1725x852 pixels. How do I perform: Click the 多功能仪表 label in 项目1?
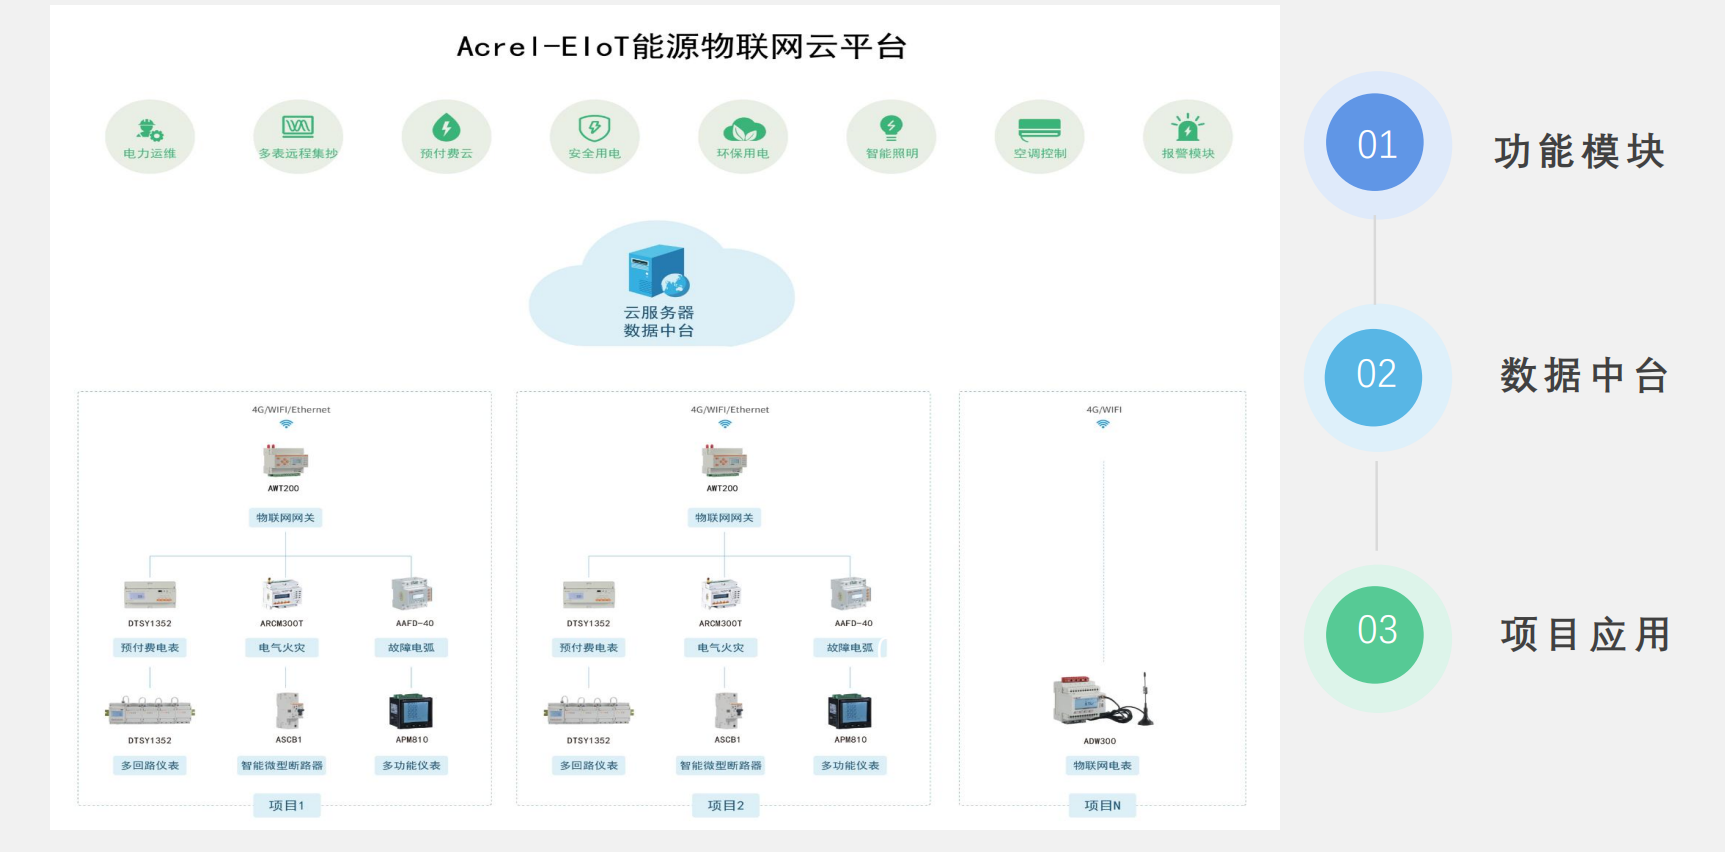point(411,765)
